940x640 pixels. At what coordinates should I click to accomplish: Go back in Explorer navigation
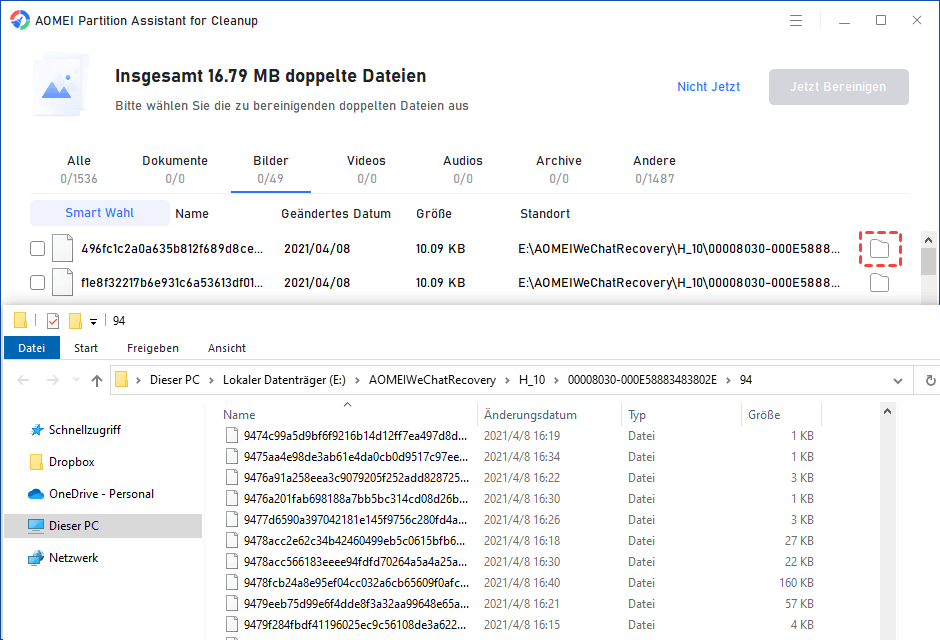coord(23,380)
